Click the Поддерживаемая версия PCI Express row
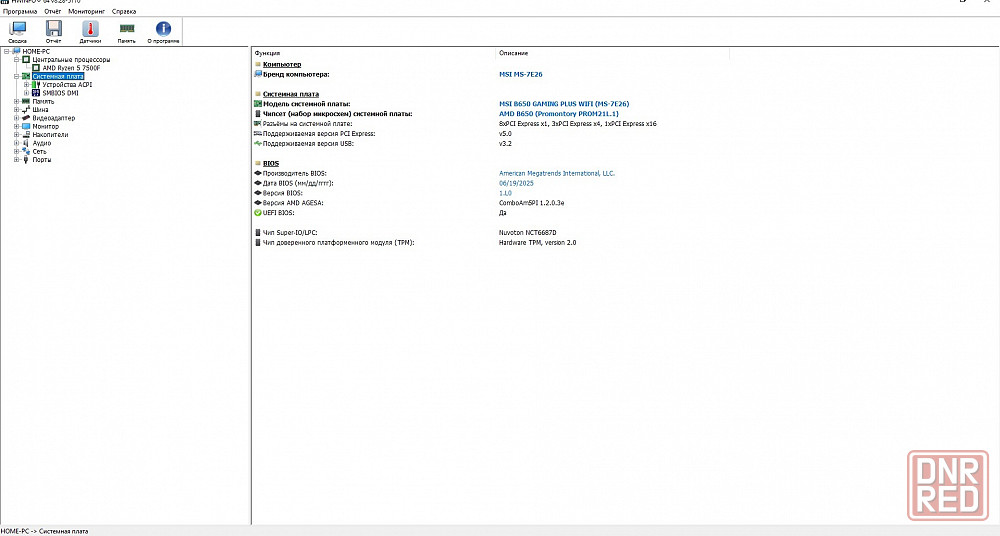 383,133
